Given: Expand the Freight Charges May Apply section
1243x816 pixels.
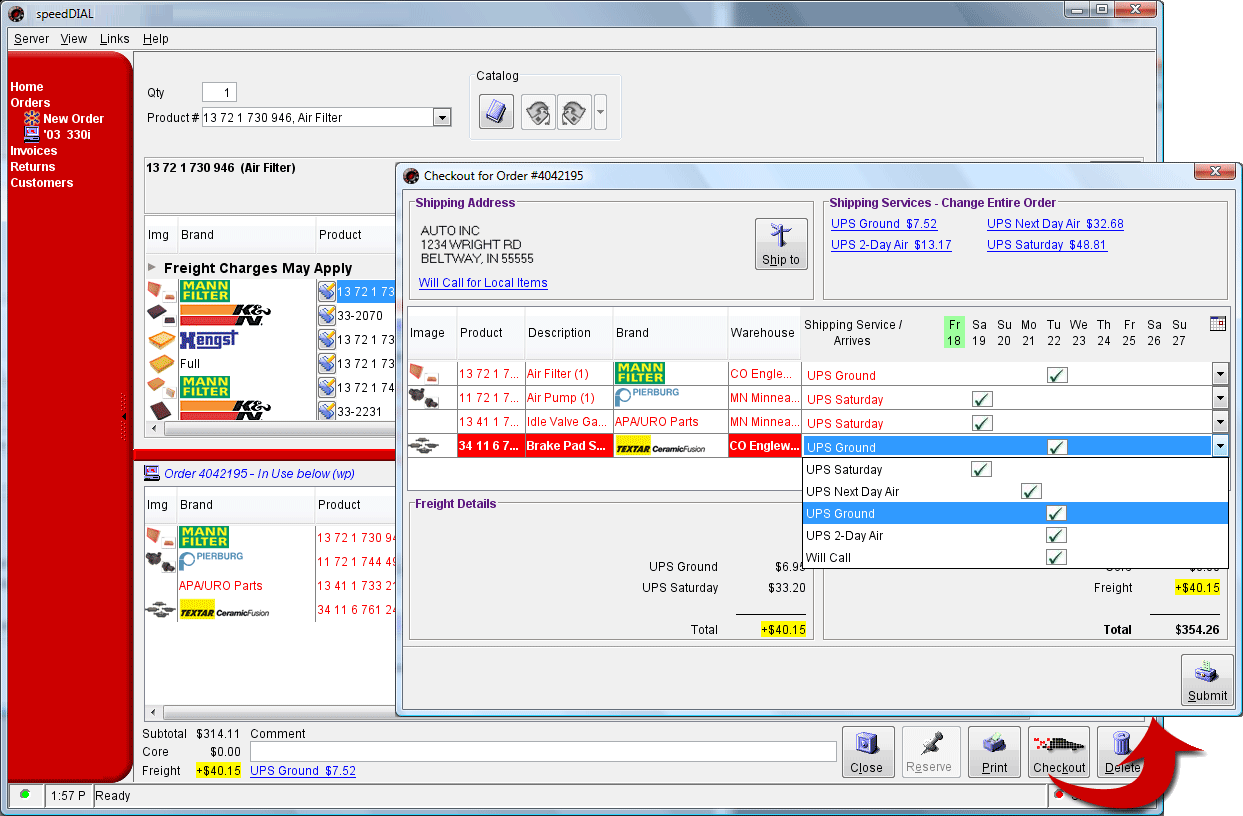Looking at the screenshot, I should coord(153,268).
